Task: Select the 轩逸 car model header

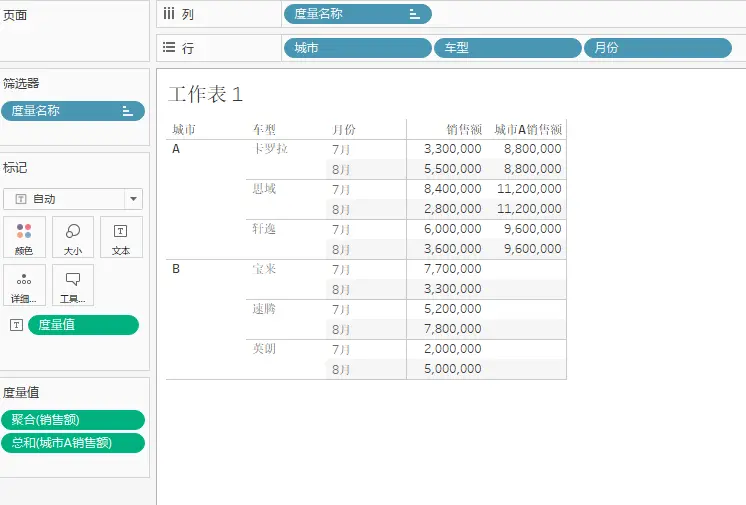Action: pos(264,229)
